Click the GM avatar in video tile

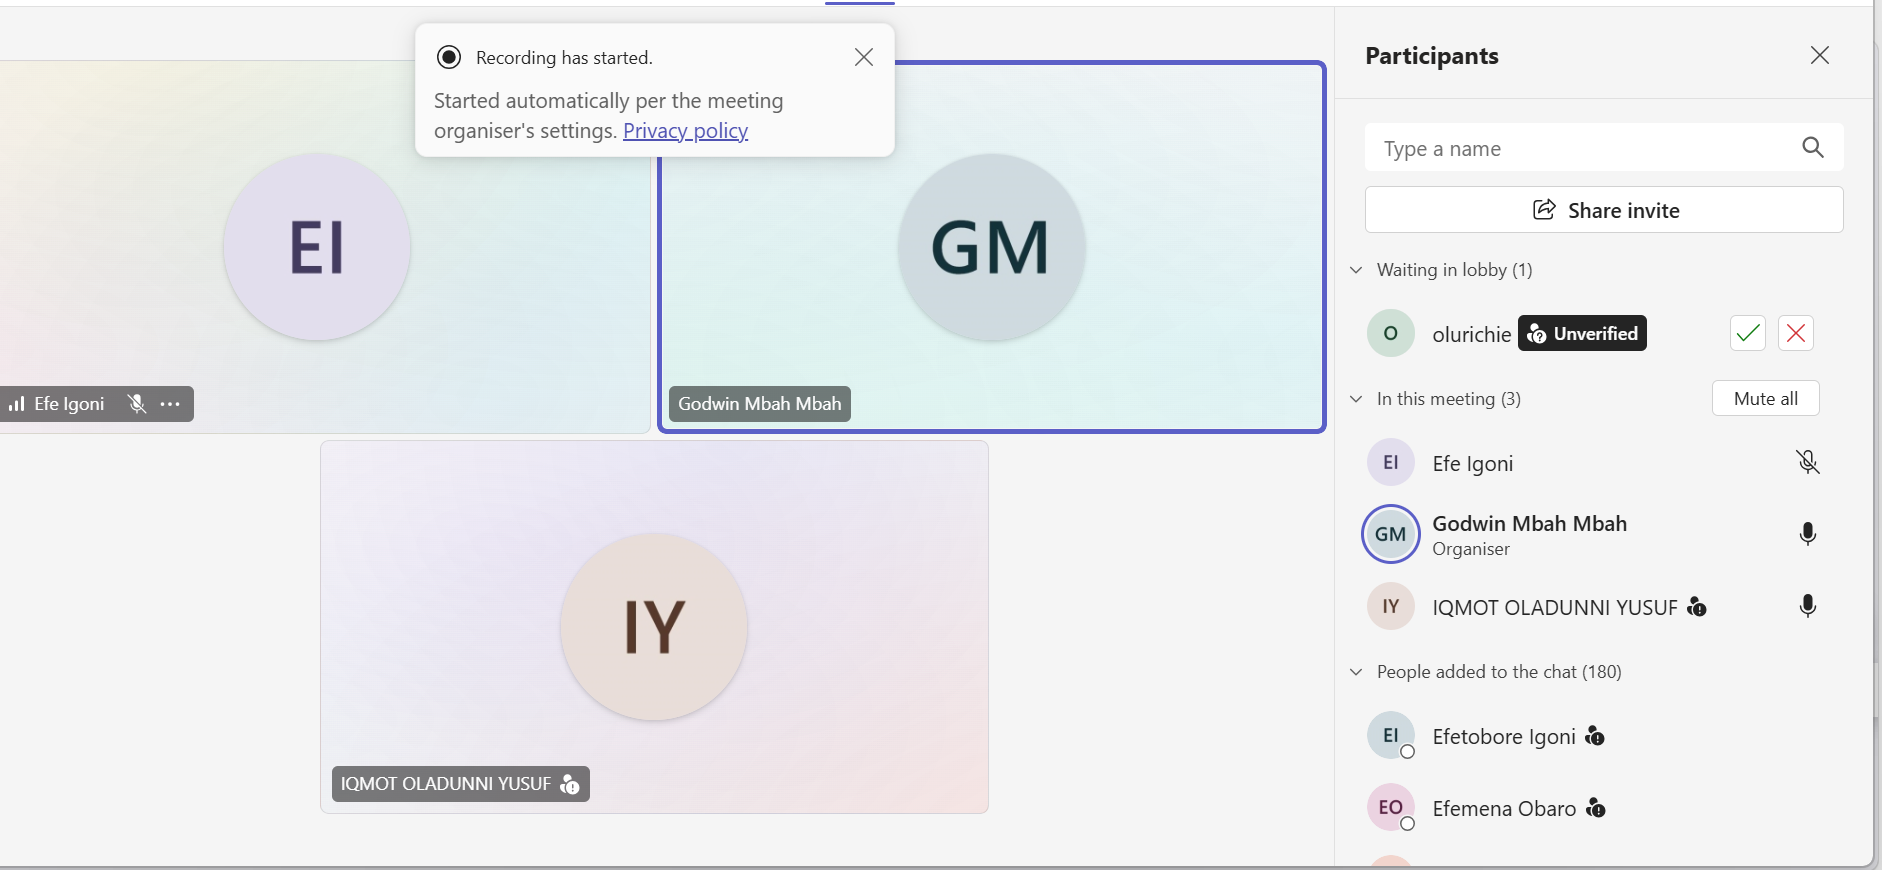(x=991, y=247)
